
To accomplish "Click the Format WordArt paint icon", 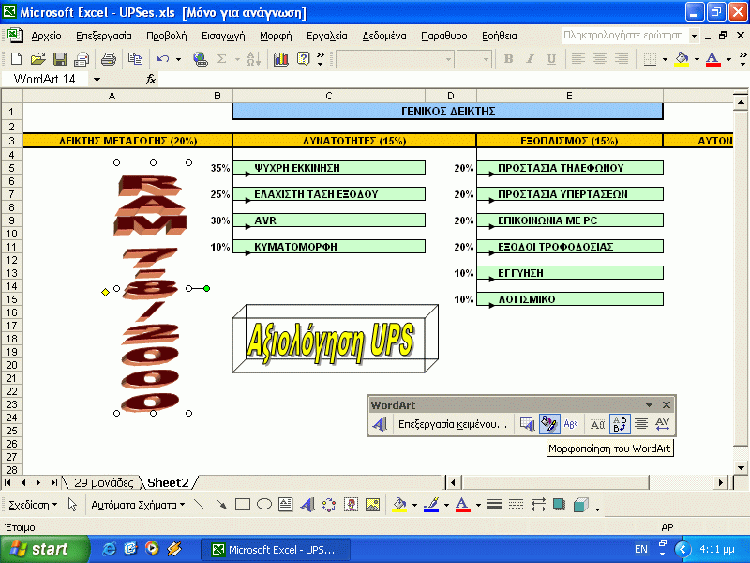I will click(x=549, y=424).
